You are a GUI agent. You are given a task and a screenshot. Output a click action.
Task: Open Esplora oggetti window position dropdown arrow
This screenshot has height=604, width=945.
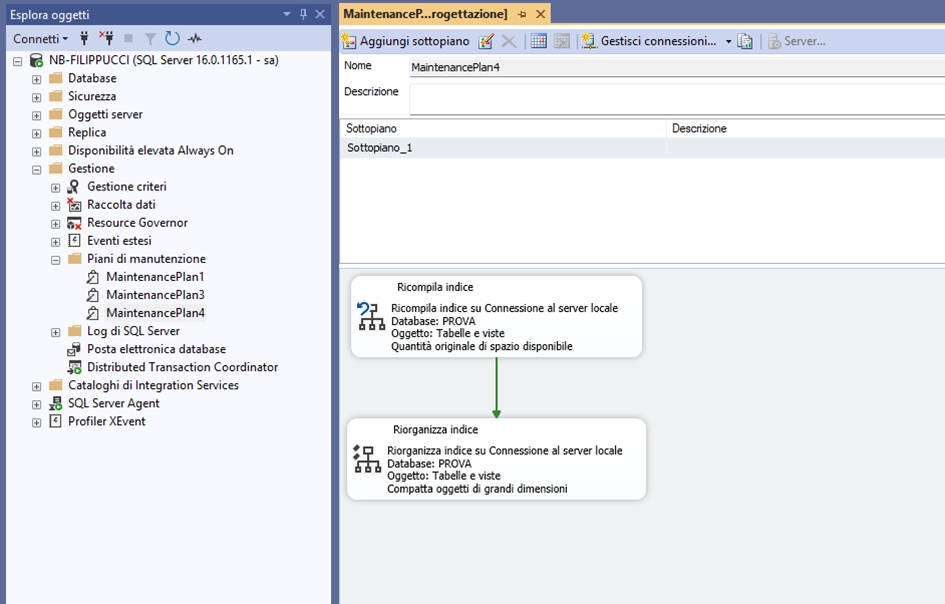point(286,14)
